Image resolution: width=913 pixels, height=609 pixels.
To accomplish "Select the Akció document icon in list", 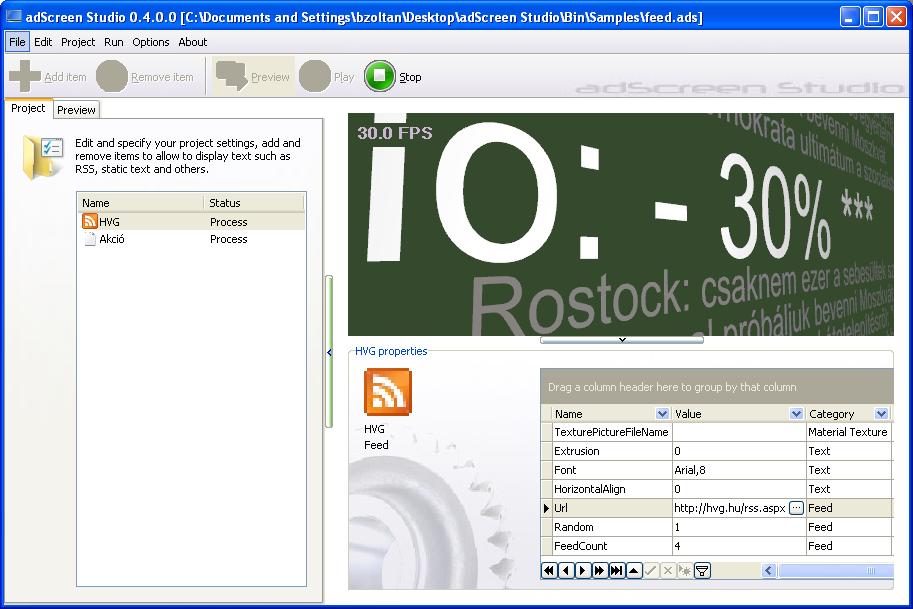I will tap(90, 239).
